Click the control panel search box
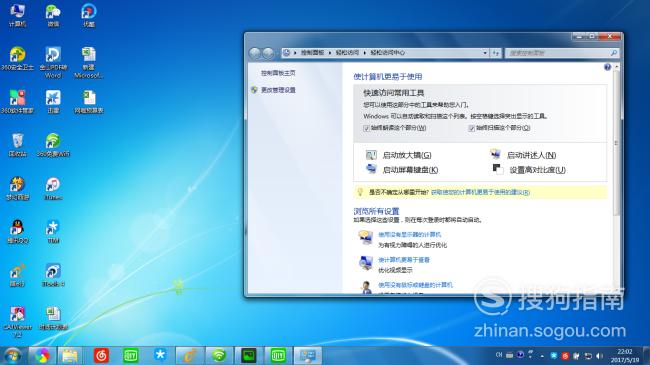The image size is (650, 365). coord(562,53)
